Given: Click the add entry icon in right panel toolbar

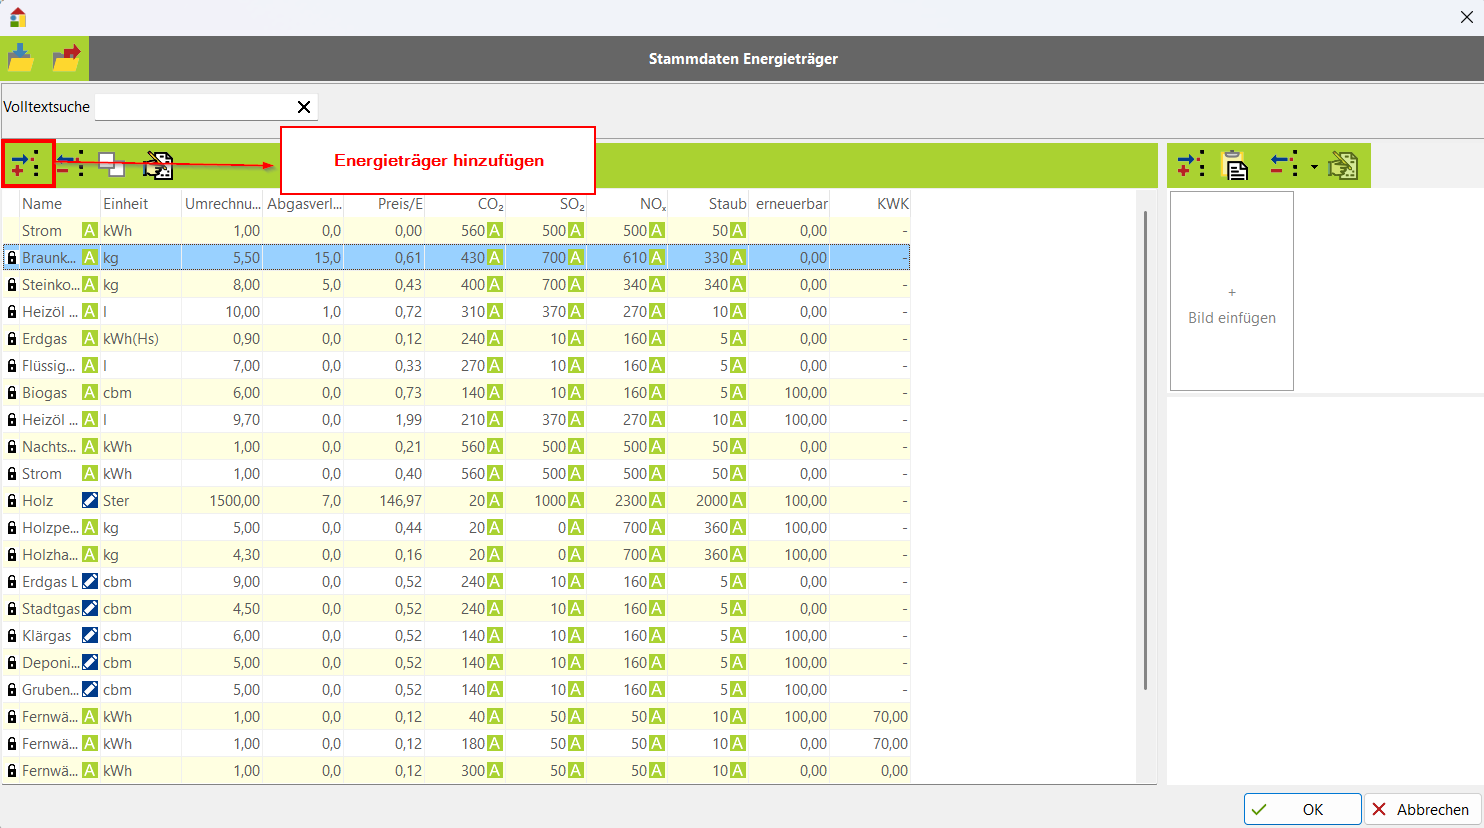Looking at the screenshot, I should pos(1190,165).
